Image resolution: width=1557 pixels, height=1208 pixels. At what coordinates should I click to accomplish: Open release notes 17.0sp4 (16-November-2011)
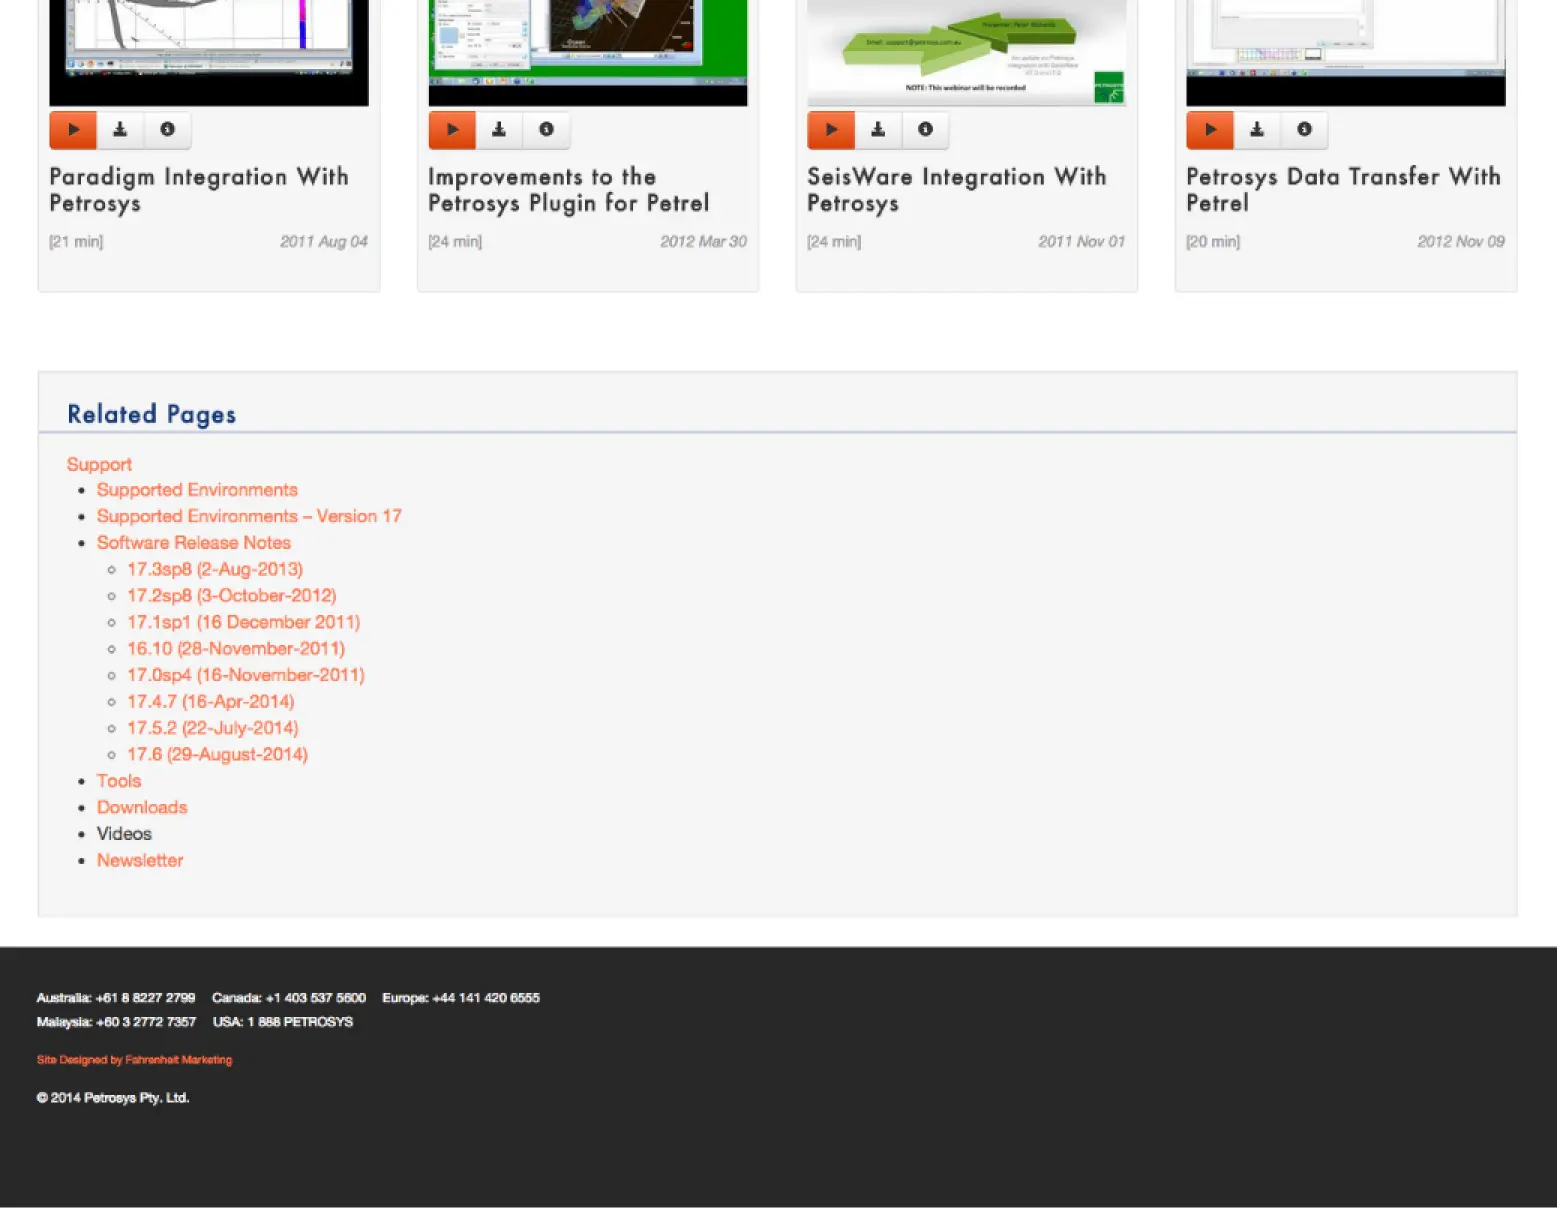246,675
